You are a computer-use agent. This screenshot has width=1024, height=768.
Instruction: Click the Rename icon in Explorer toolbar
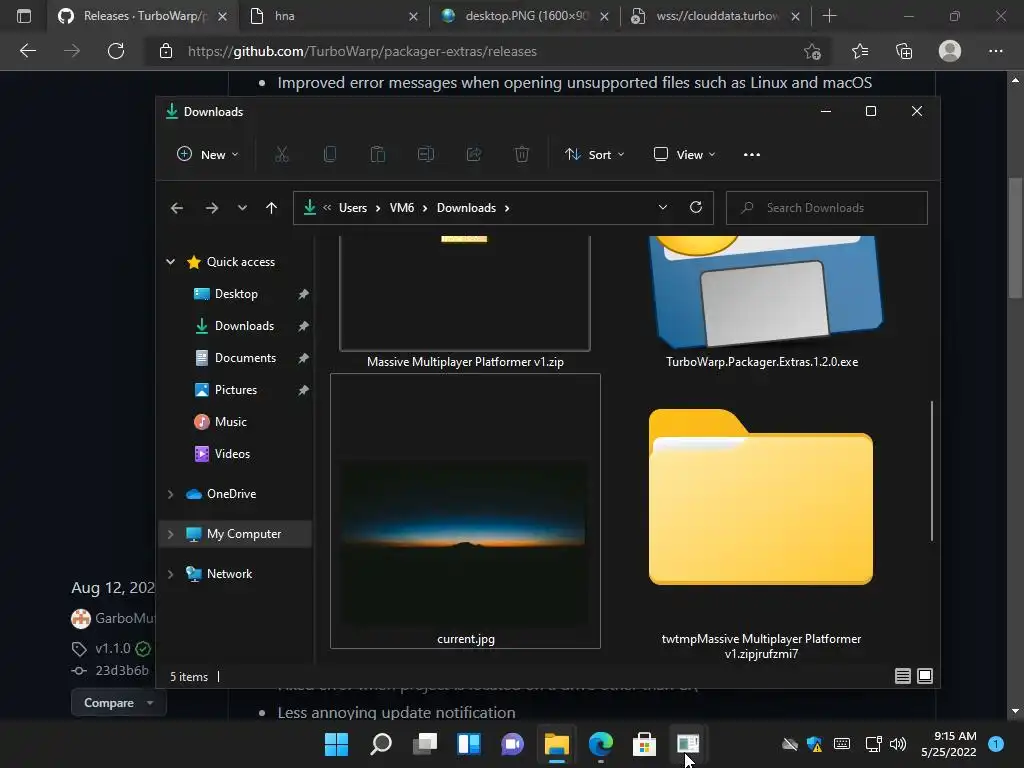(x=426, y=155)
